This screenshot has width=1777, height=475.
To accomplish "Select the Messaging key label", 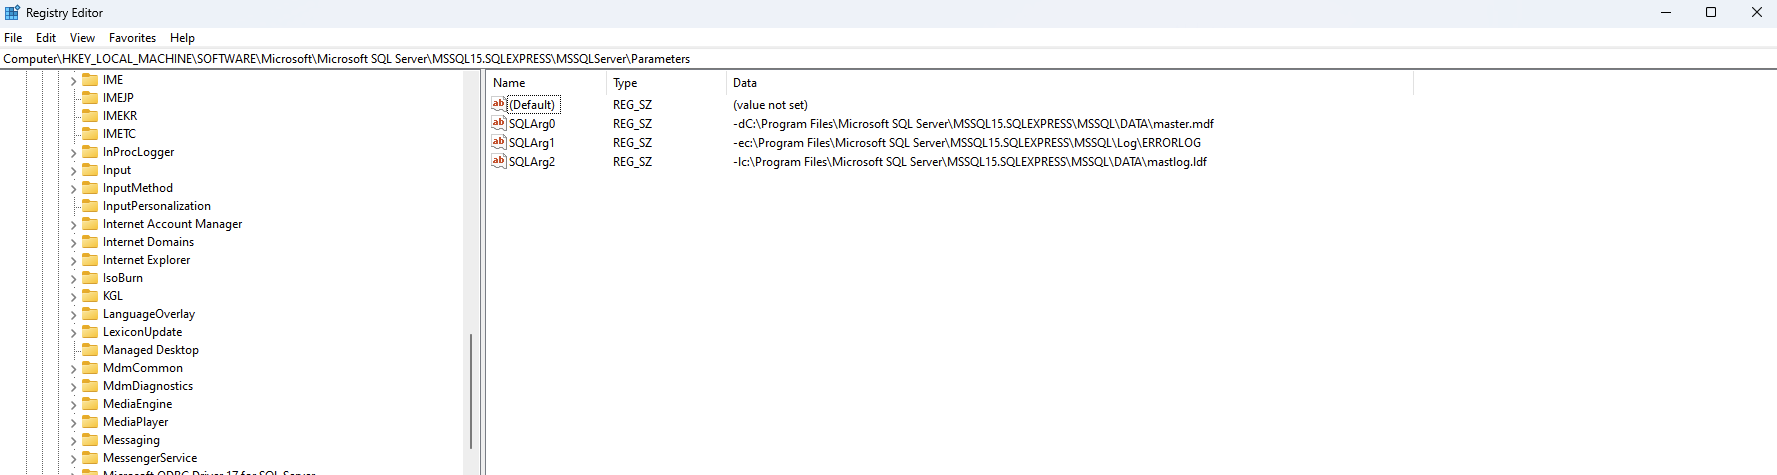I will (x=131, y=440).
